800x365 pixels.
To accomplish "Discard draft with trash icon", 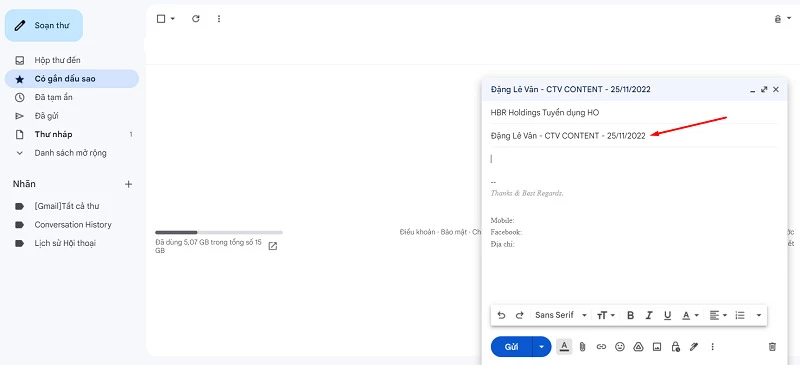I will pos(772,347).
